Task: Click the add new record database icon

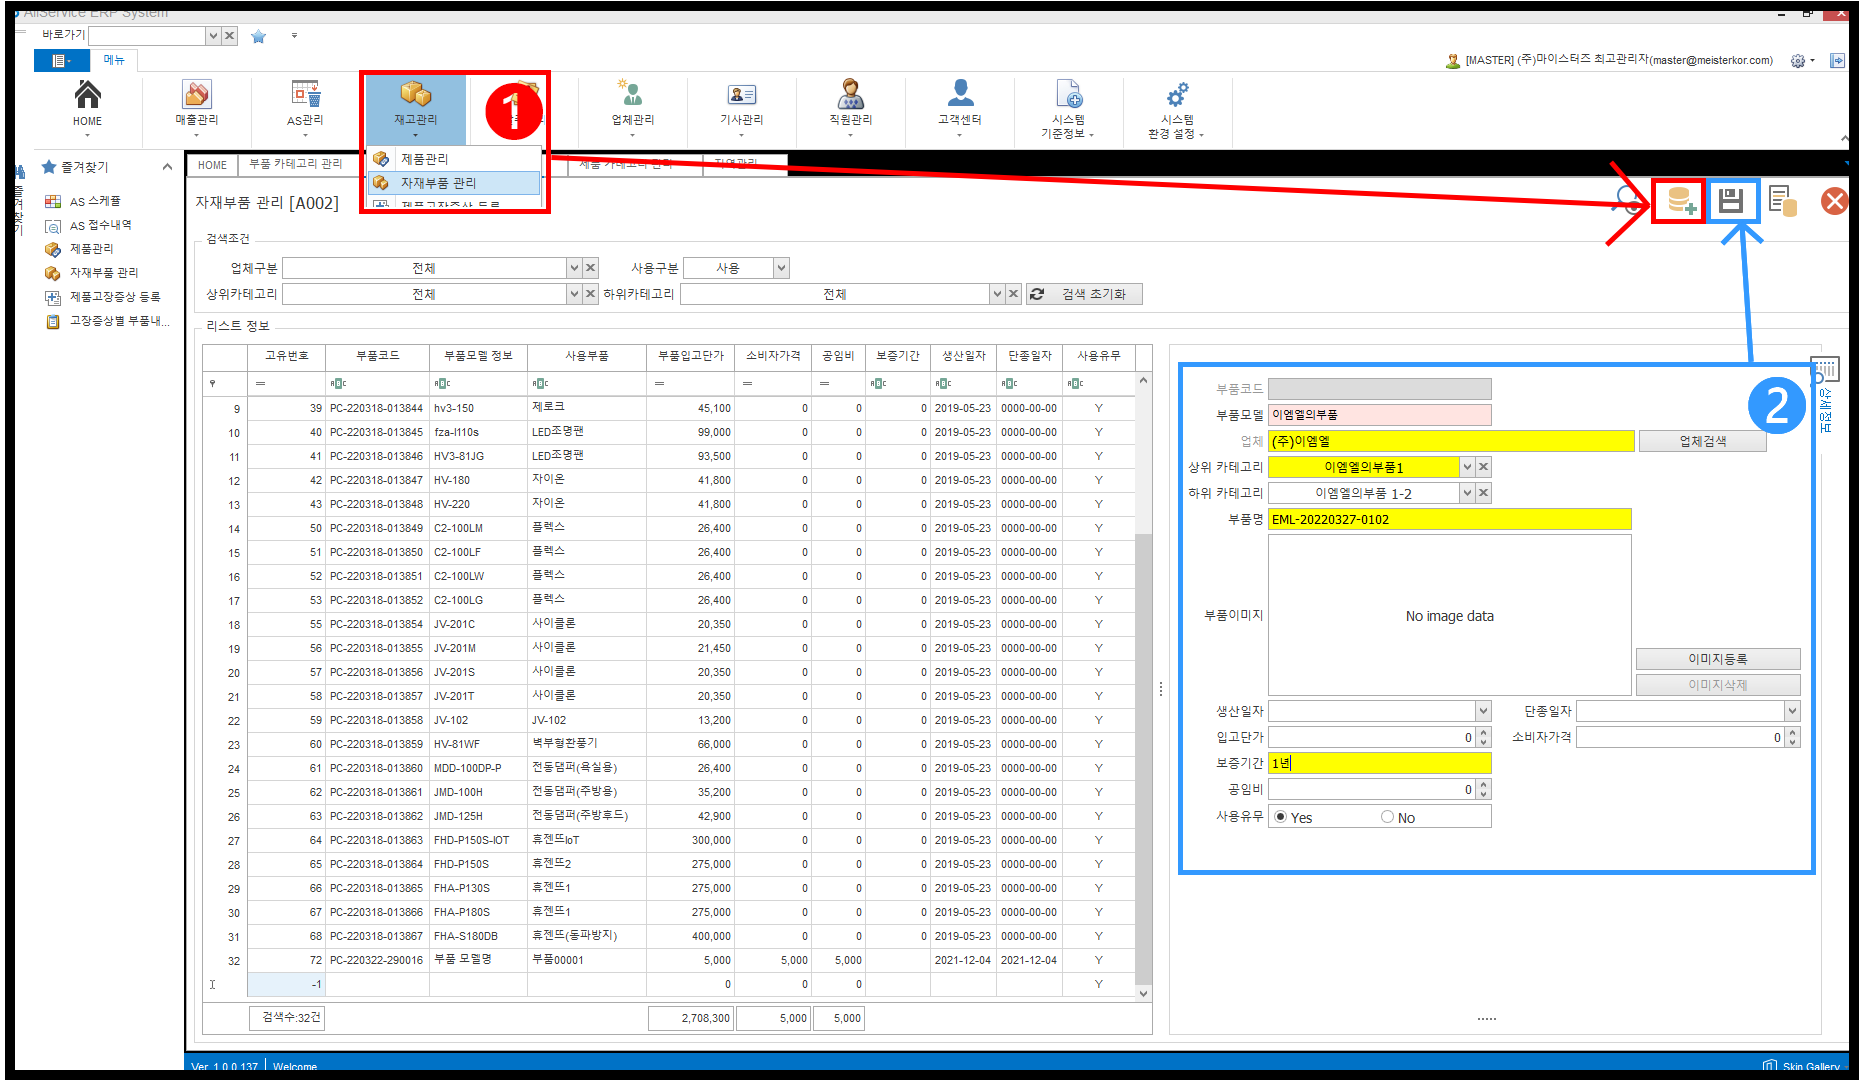Action: (x=1680, y=201)
